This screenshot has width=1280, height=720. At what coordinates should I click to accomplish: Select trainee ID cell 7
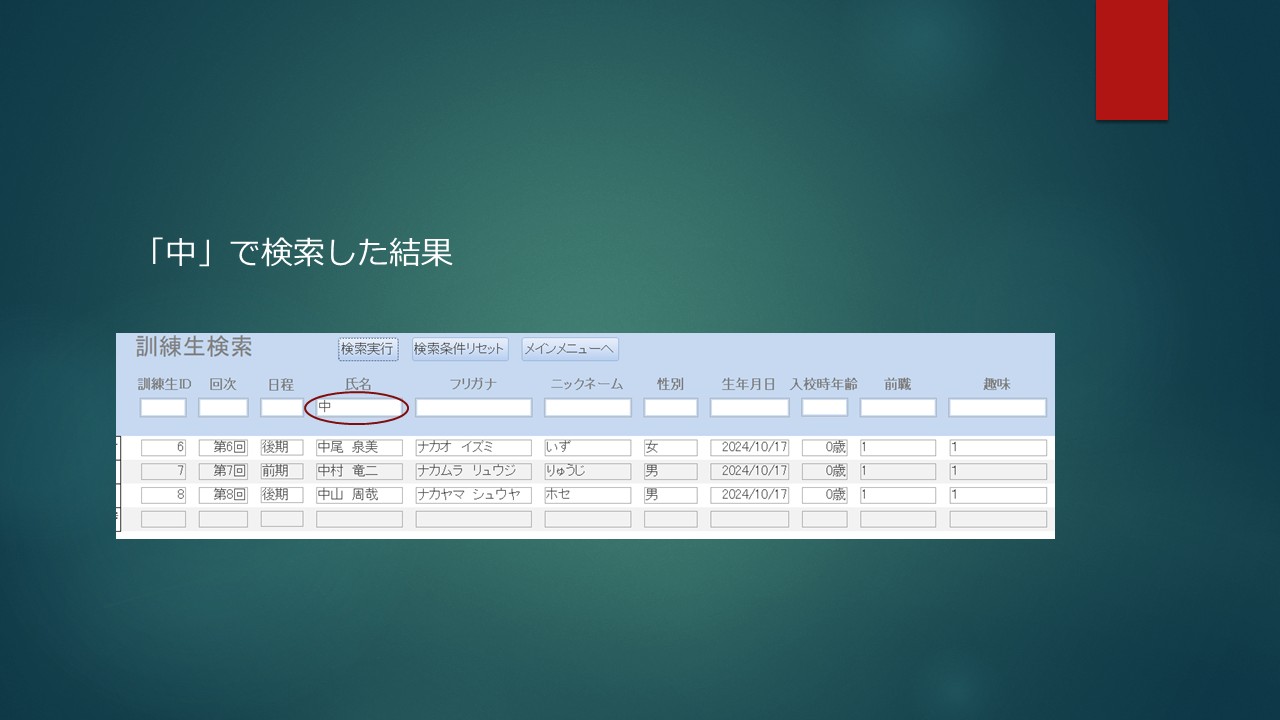pos(163,471)
